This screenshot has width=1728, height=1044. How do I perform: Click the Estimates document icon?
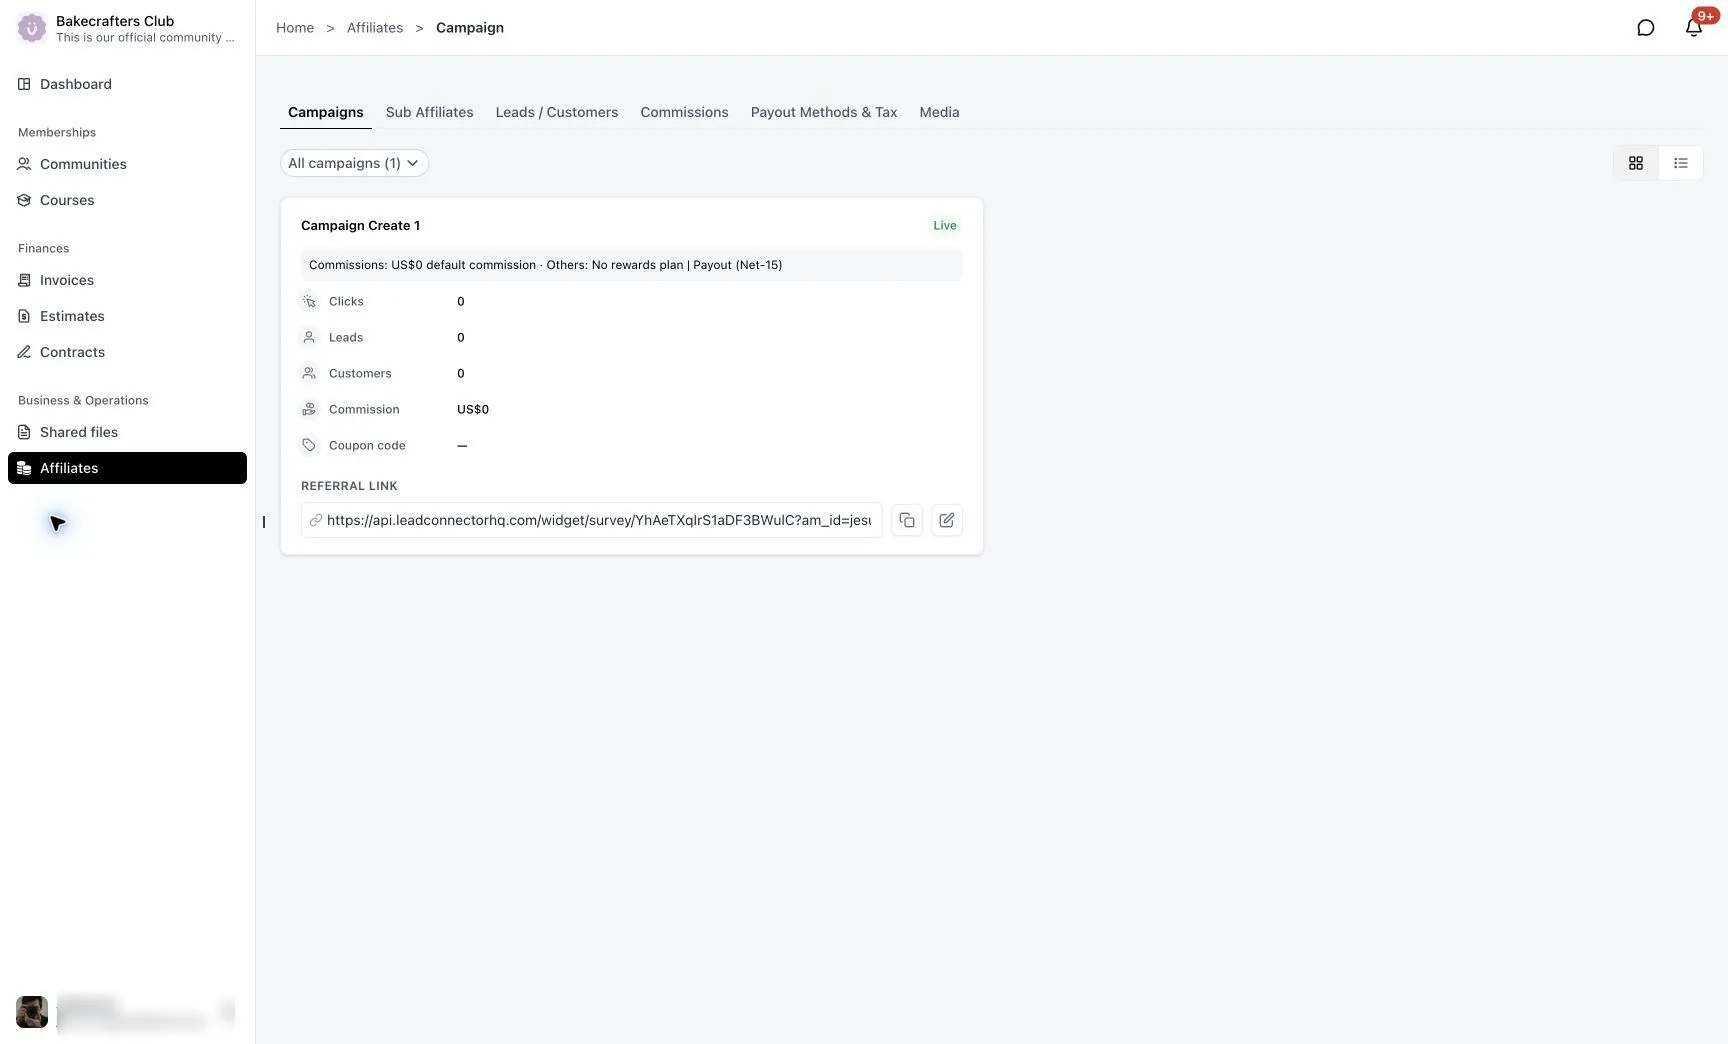pyautogui.click(x=24, y=316)
